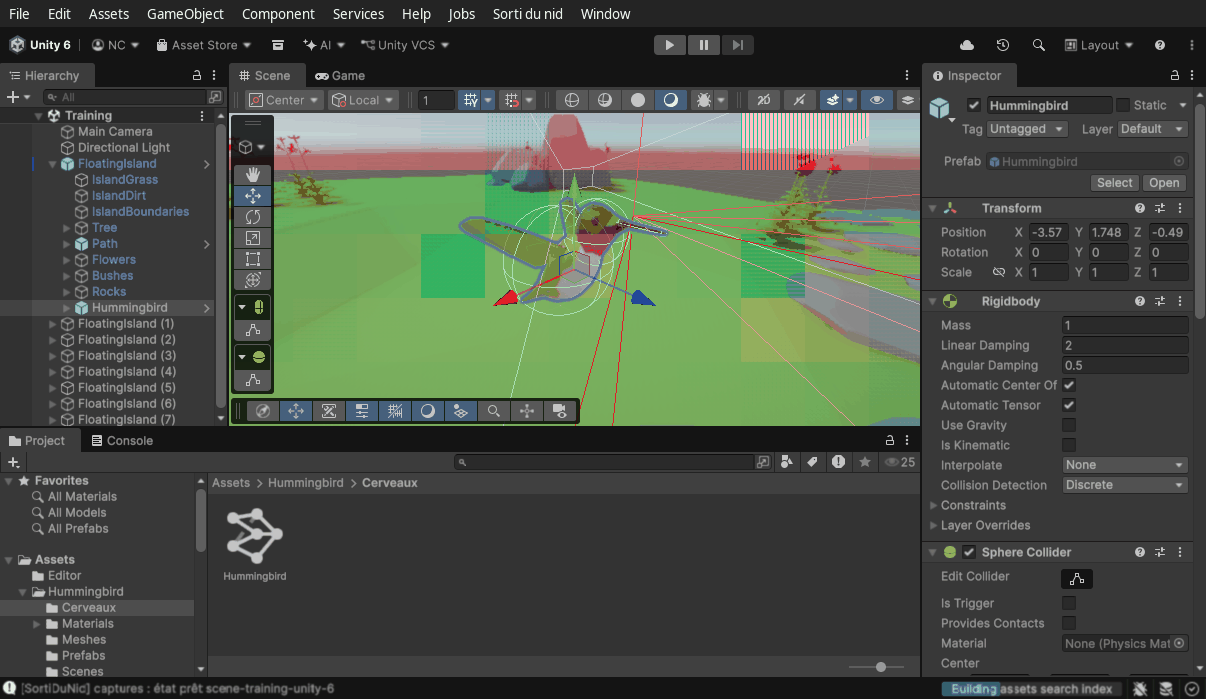This screenshot has height=699, width=1206.
Task: Enable the Is Trigger checkbox
Action: point(1069,603)
